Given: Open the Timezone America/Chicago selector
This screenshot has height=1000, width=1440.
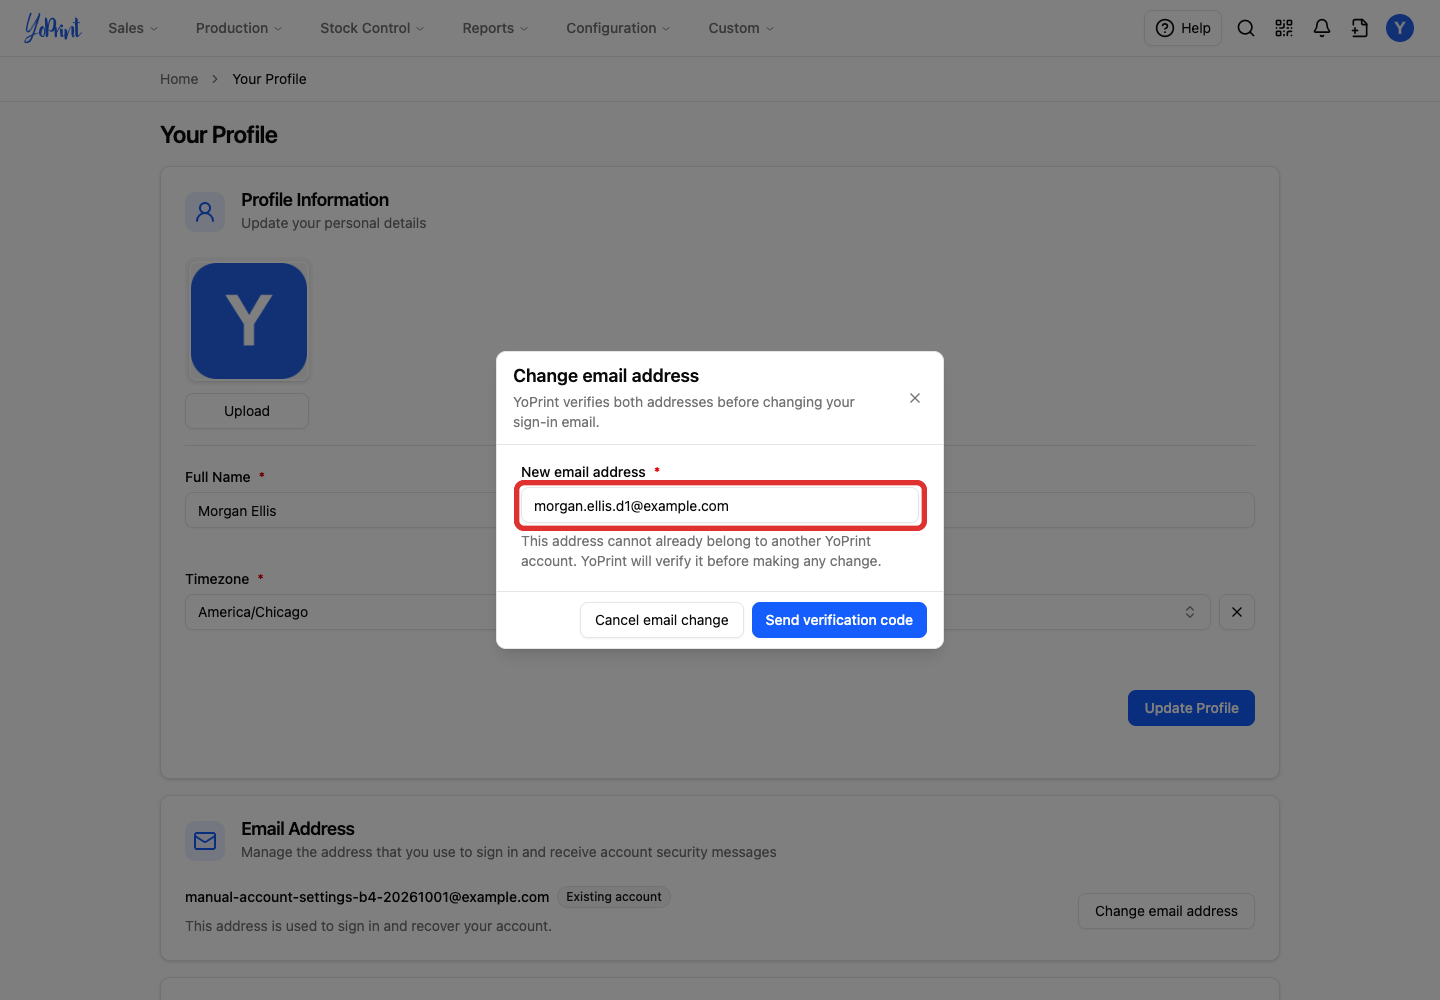Looking at the screenshot, I should coord(698,612).
